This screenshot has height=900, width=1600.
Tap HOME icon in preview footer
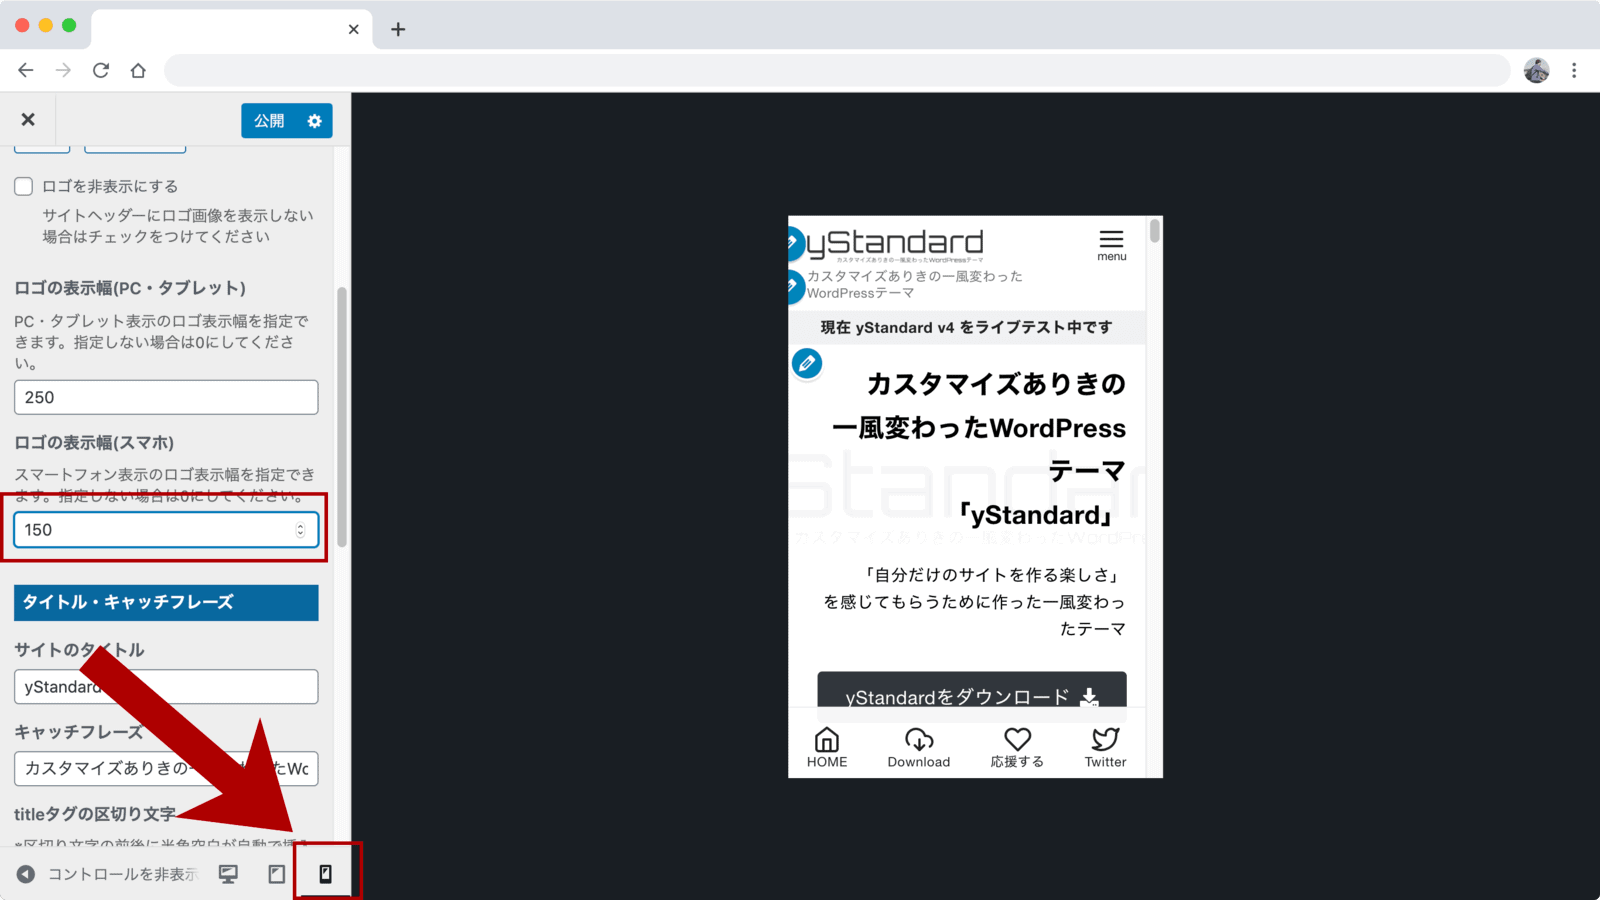click(x=827, y=747)
